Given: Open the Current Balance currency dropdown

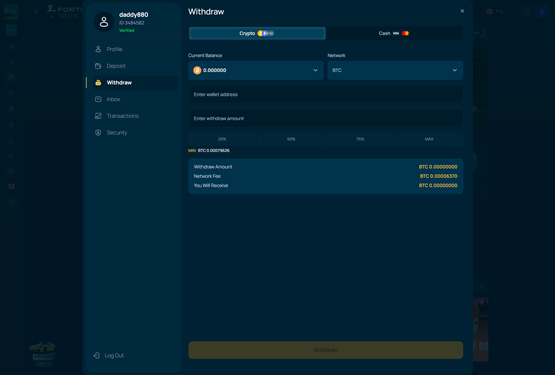Looking at the screenshot, I should (256, 70).
